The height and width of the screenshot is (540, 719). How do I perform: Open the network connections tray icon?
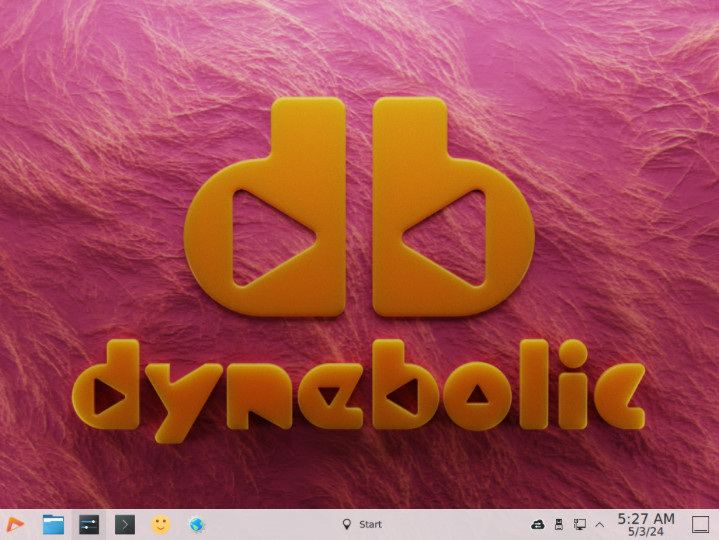[x=580, y=524]
